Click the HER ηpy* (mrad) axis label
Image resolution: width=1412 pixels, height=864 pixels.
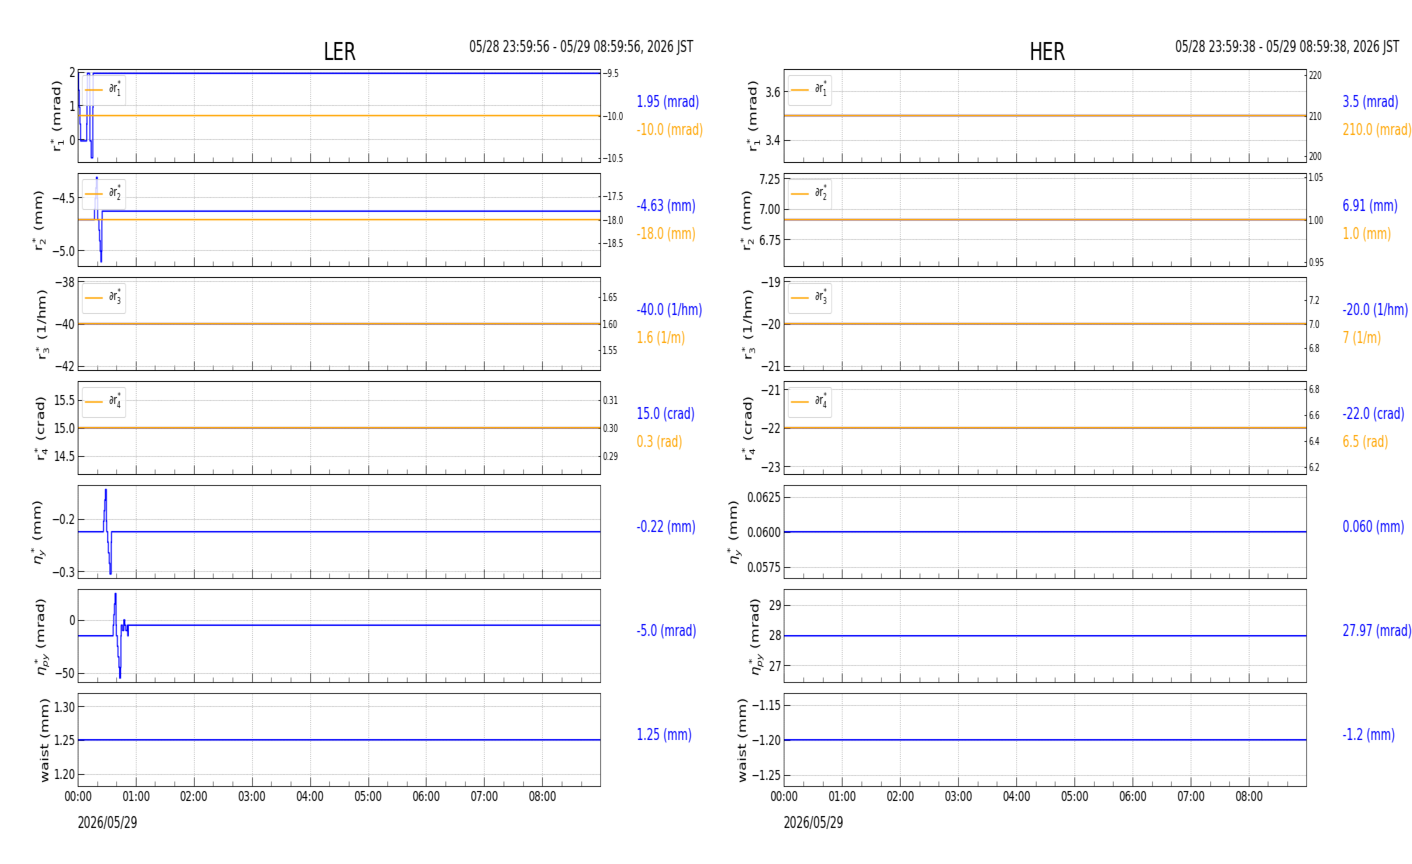tap(755, 636)
